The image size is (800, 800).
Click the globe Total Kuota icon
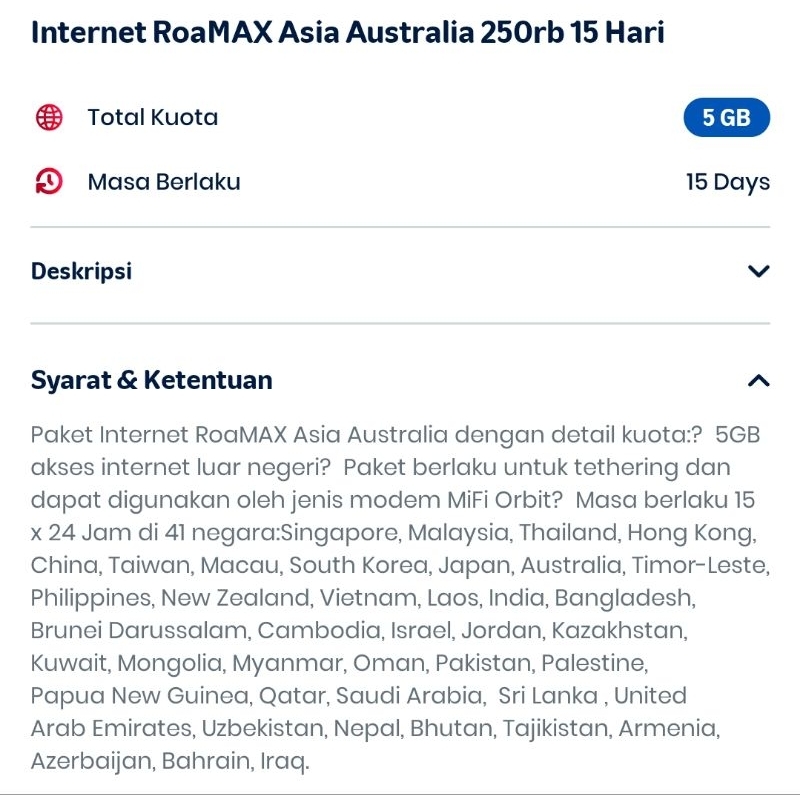coord(48,117)
